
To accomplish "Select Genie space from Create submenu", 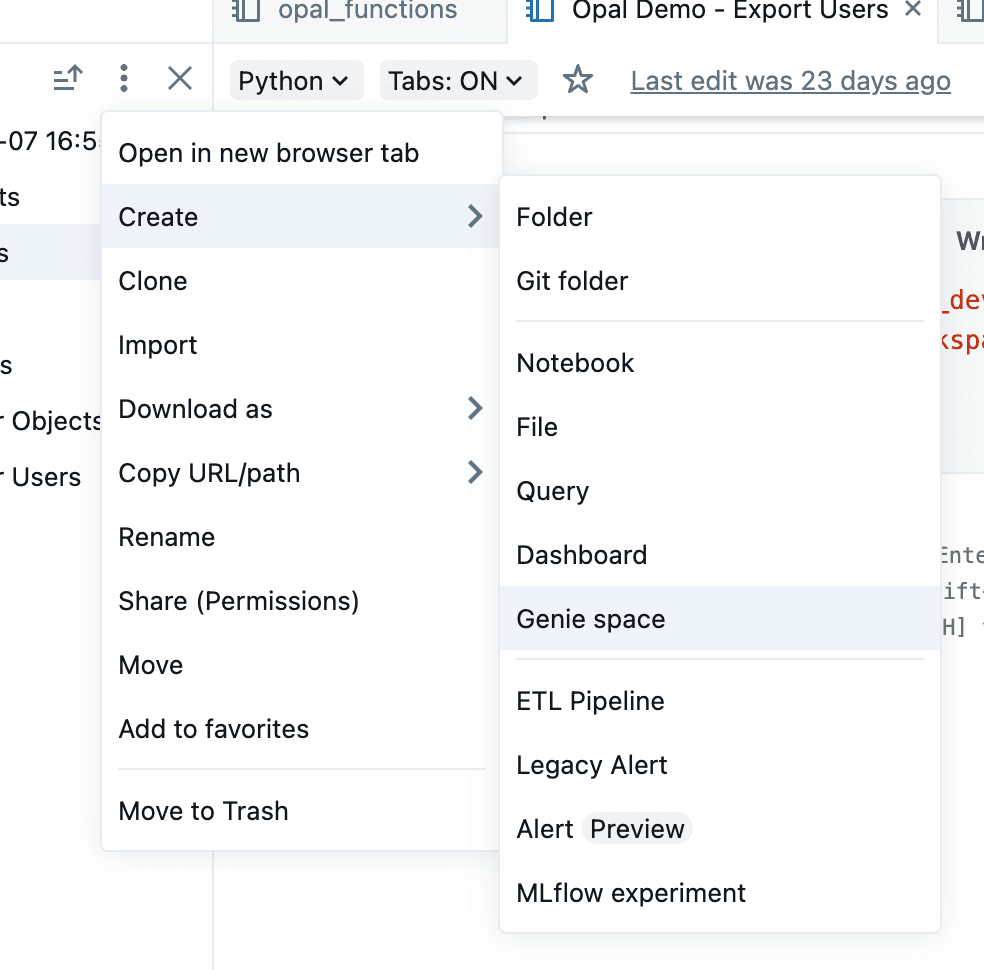I will (591, 619).
